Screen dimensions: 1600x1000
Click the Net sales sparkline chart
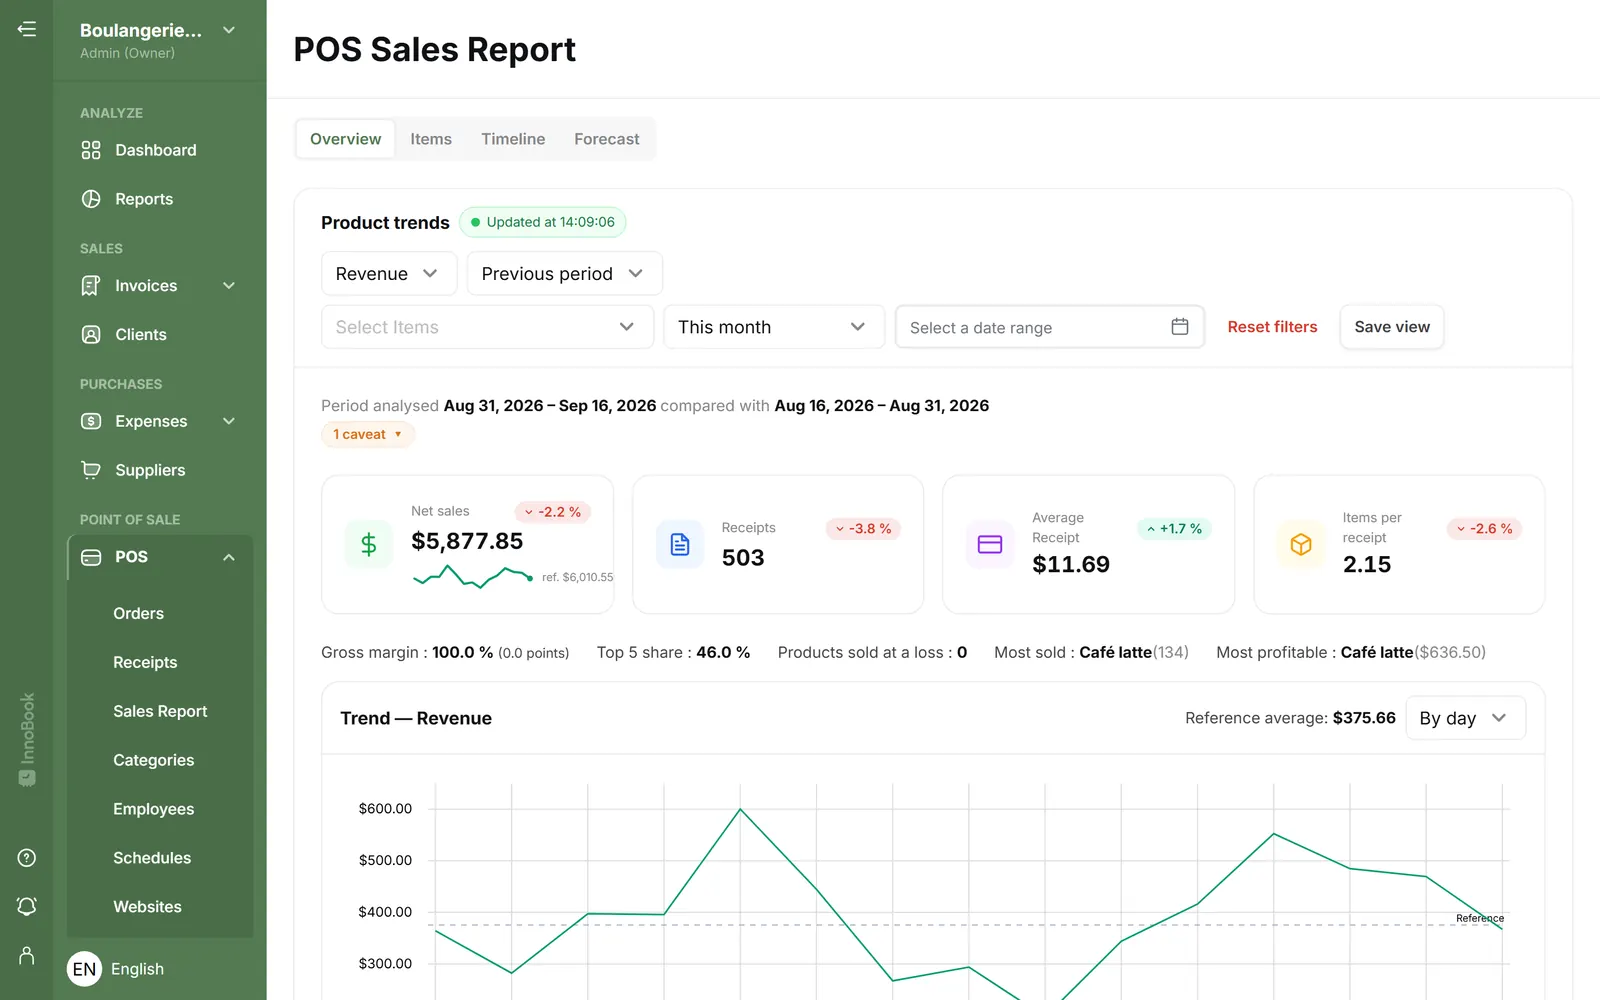[472, 577]
